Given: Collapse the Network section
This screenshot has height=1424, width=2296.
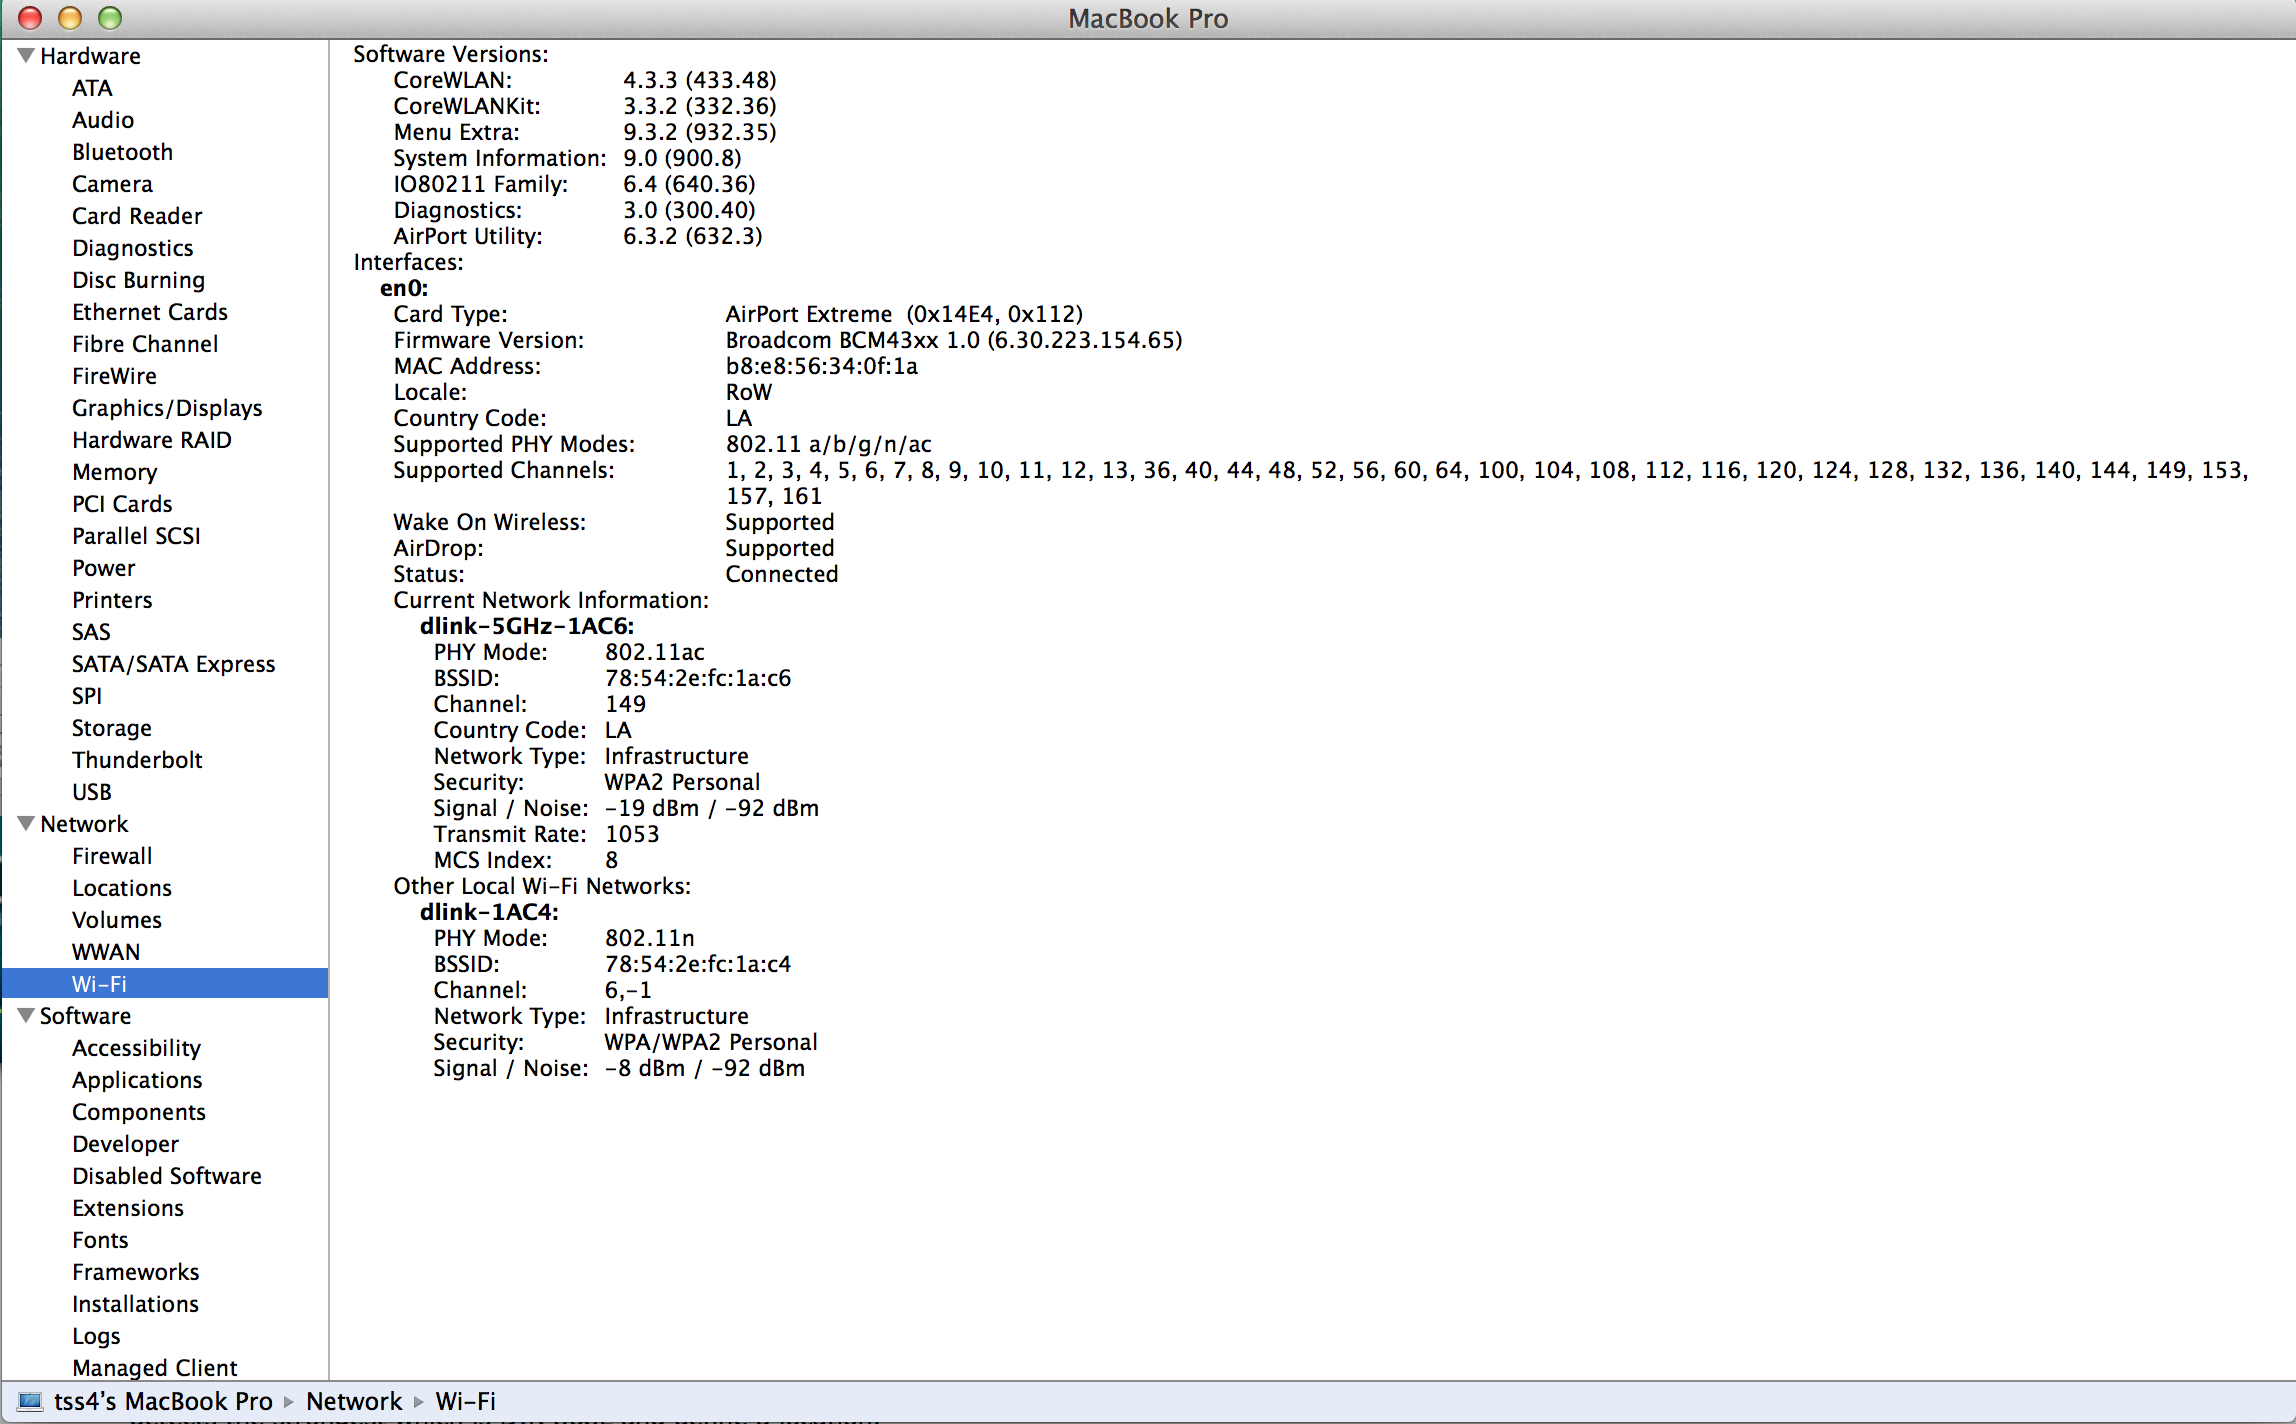Looking at the screenshot, I should pyautogui.click(x=24, y=823).
